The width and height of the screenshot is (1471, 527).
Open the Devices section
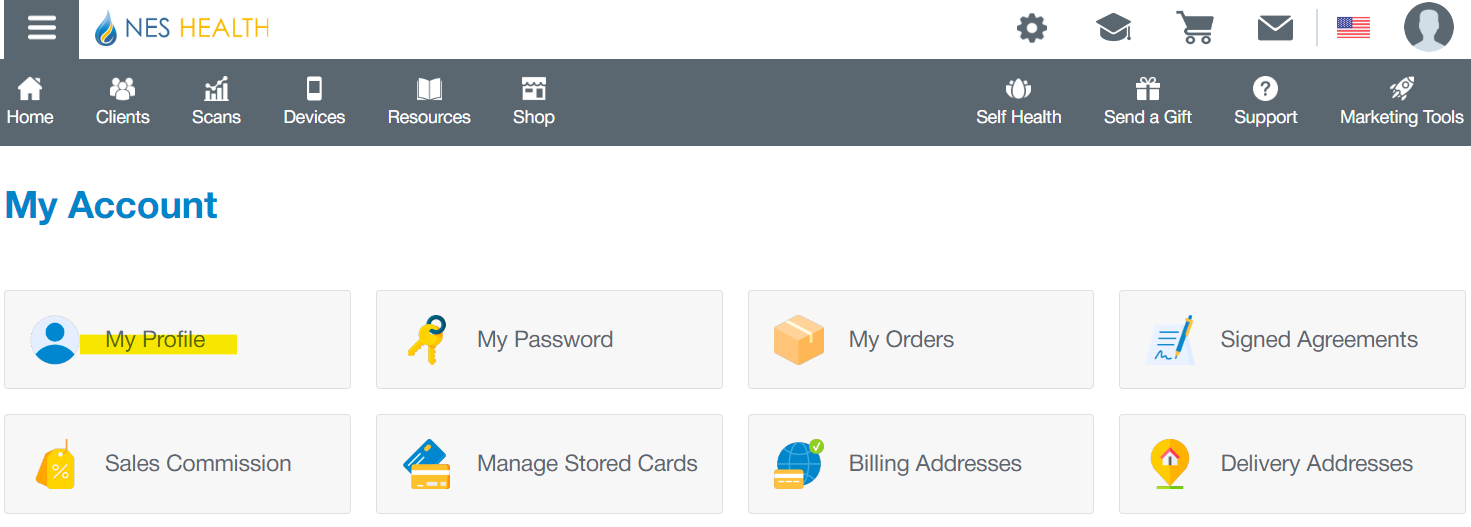coord(314,102)
